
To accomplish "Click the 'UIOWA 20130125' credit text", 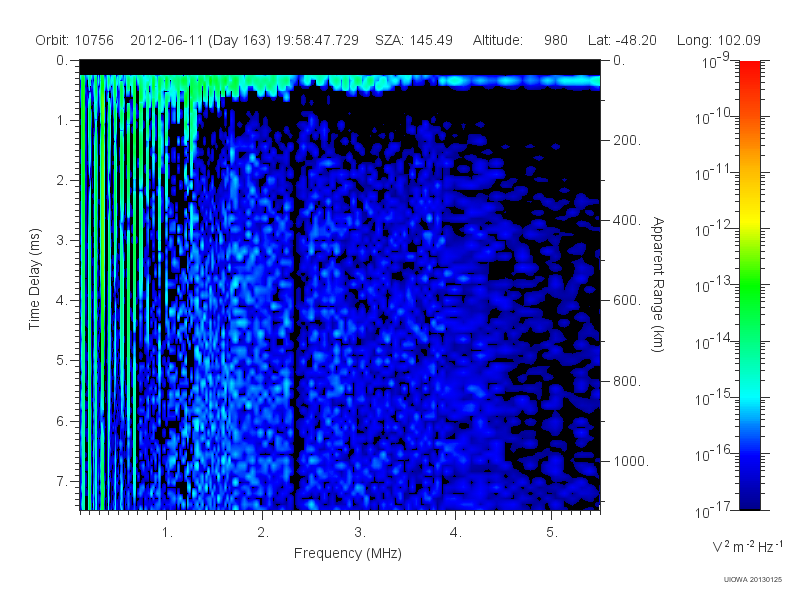I will pyautogui.click(x=753, y=580).
